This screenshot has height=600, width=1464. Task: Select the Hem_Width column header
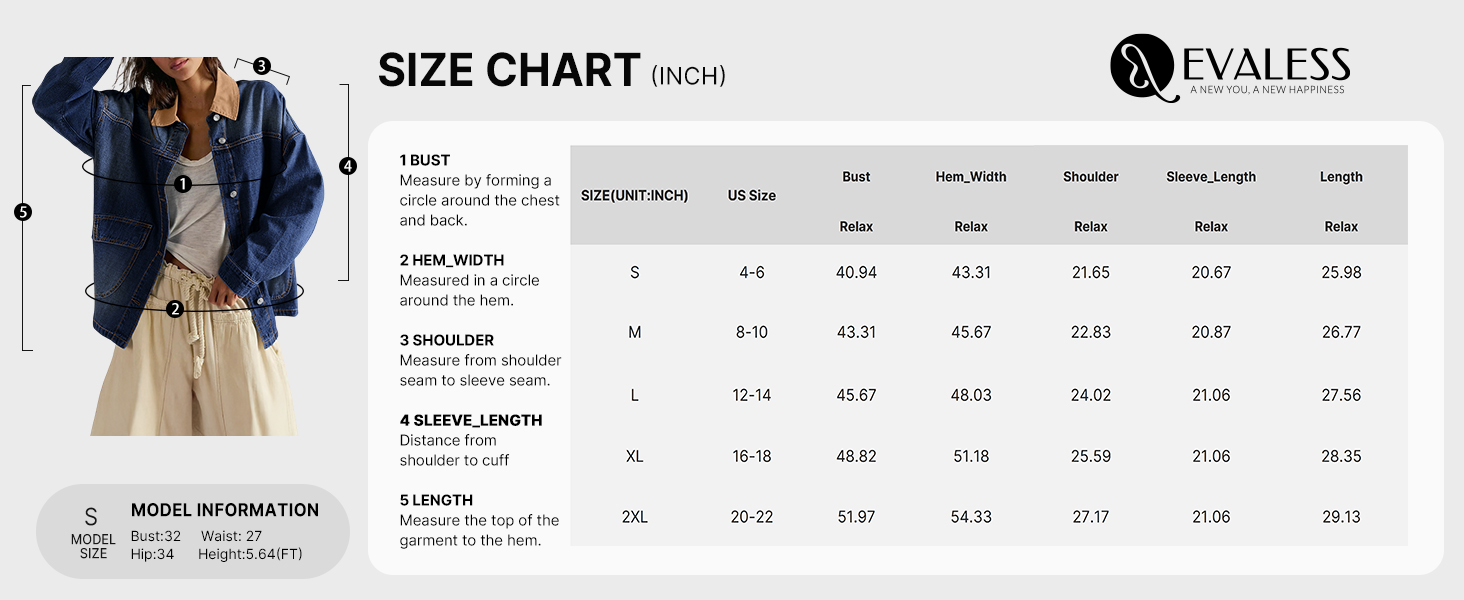coord(971,177)
